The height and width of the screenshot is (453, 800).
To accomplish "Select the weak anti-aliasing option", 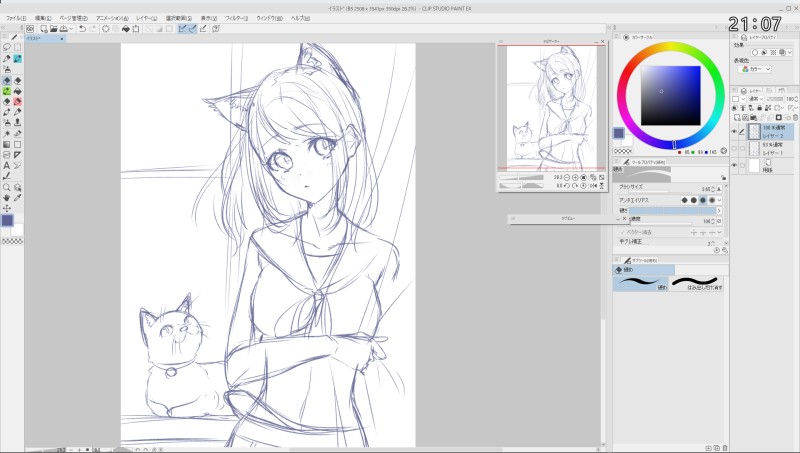I will pyautogui.click(x=694, y=200).
